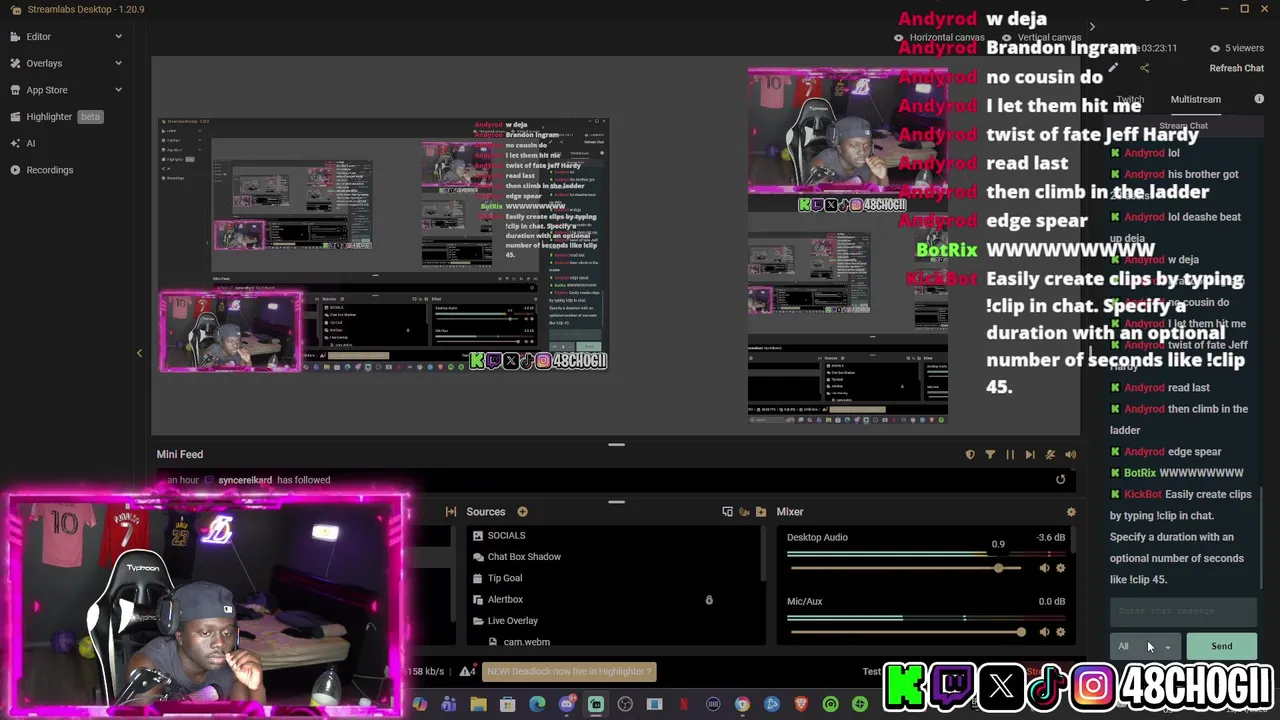Open the Deadlock Highlighter notification
1280x720 pixels.
pyautogui.click(x=569, y=672)
